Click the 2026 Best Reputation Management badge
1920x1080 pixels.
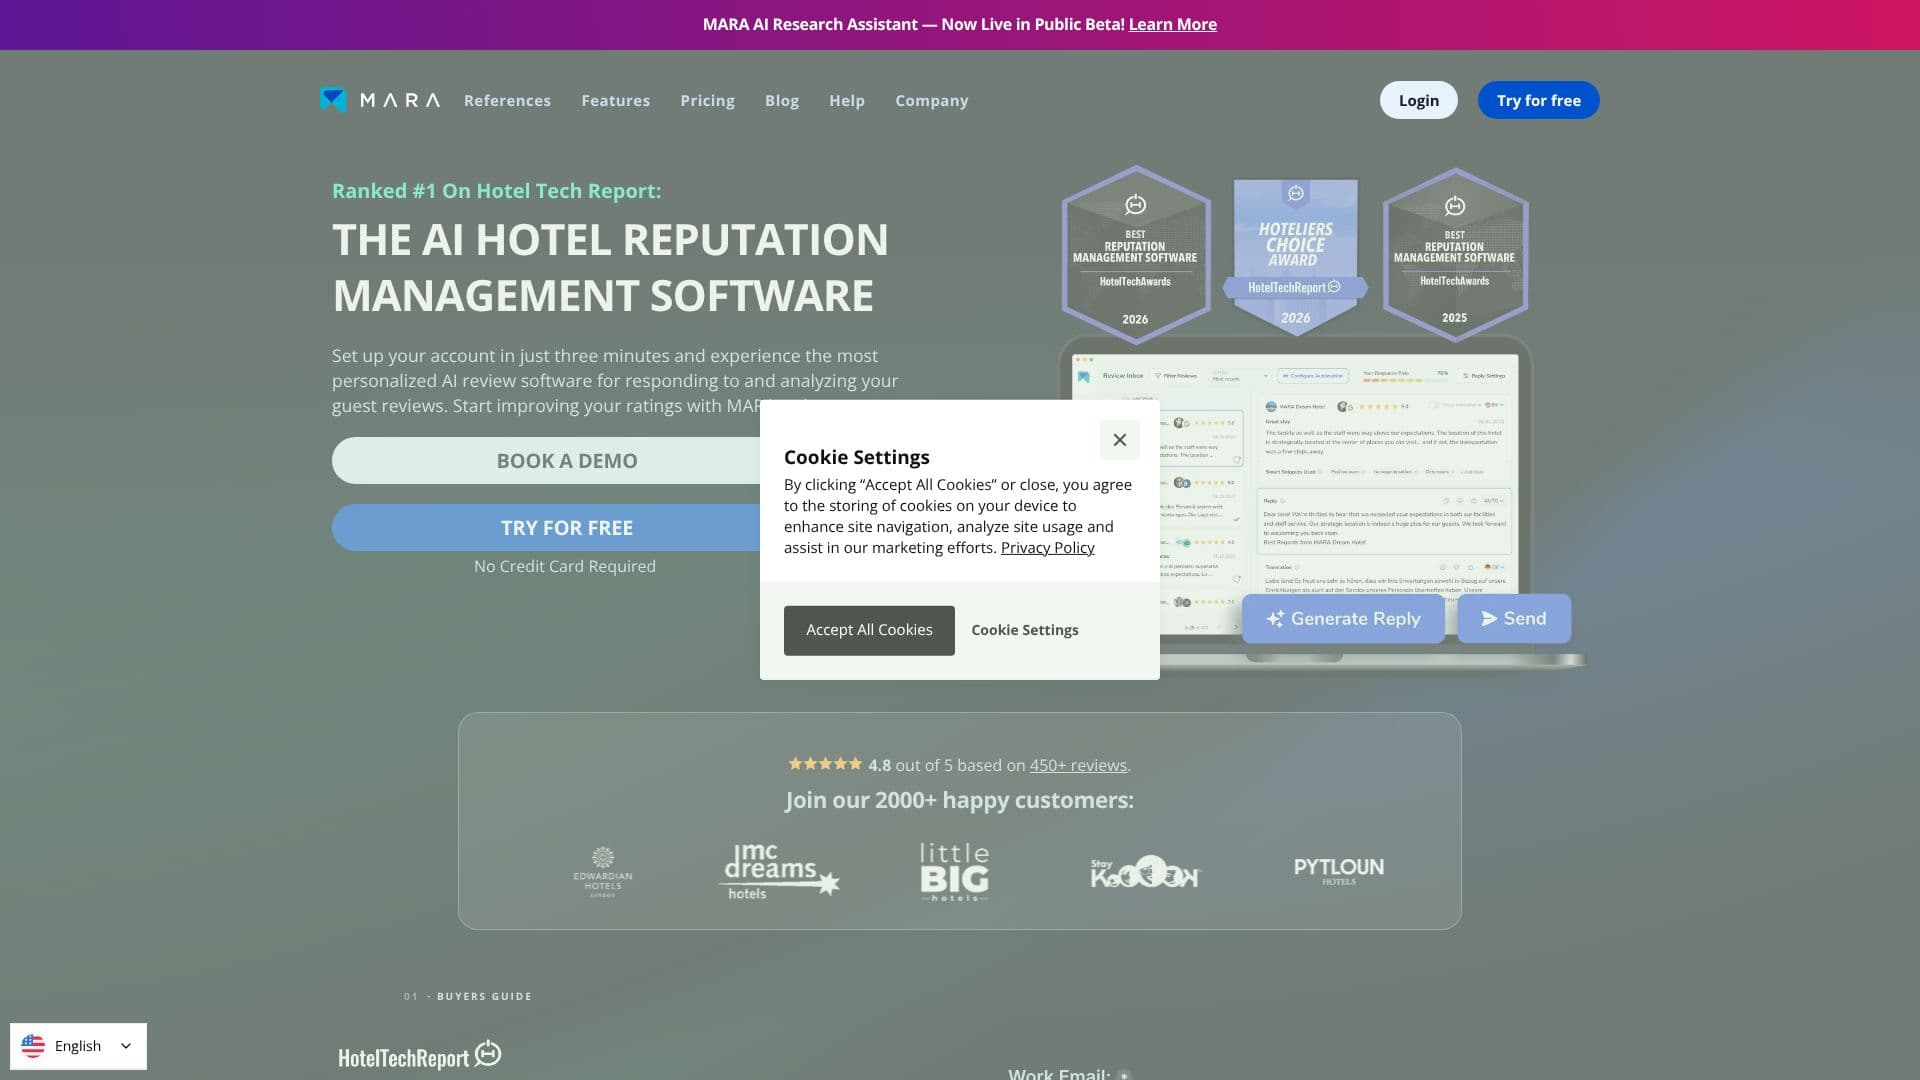tap(1135, 255)
